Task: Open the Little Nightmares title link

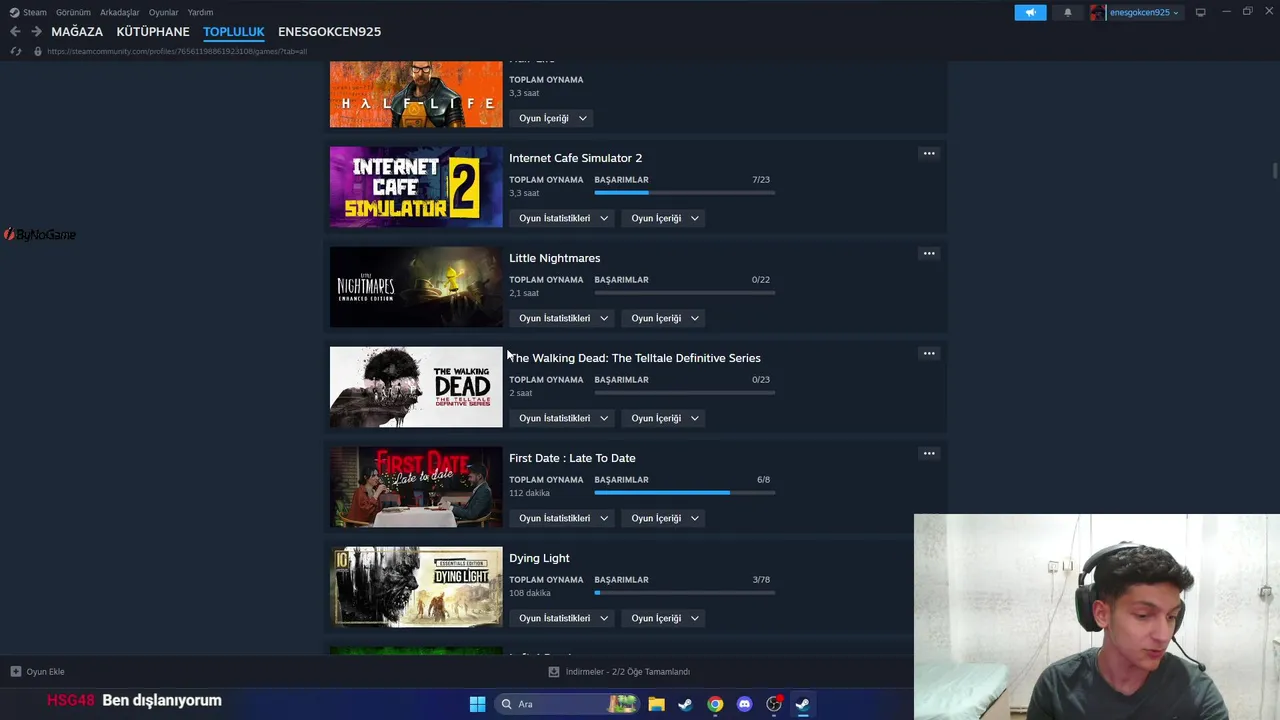Action: (554, 258)
